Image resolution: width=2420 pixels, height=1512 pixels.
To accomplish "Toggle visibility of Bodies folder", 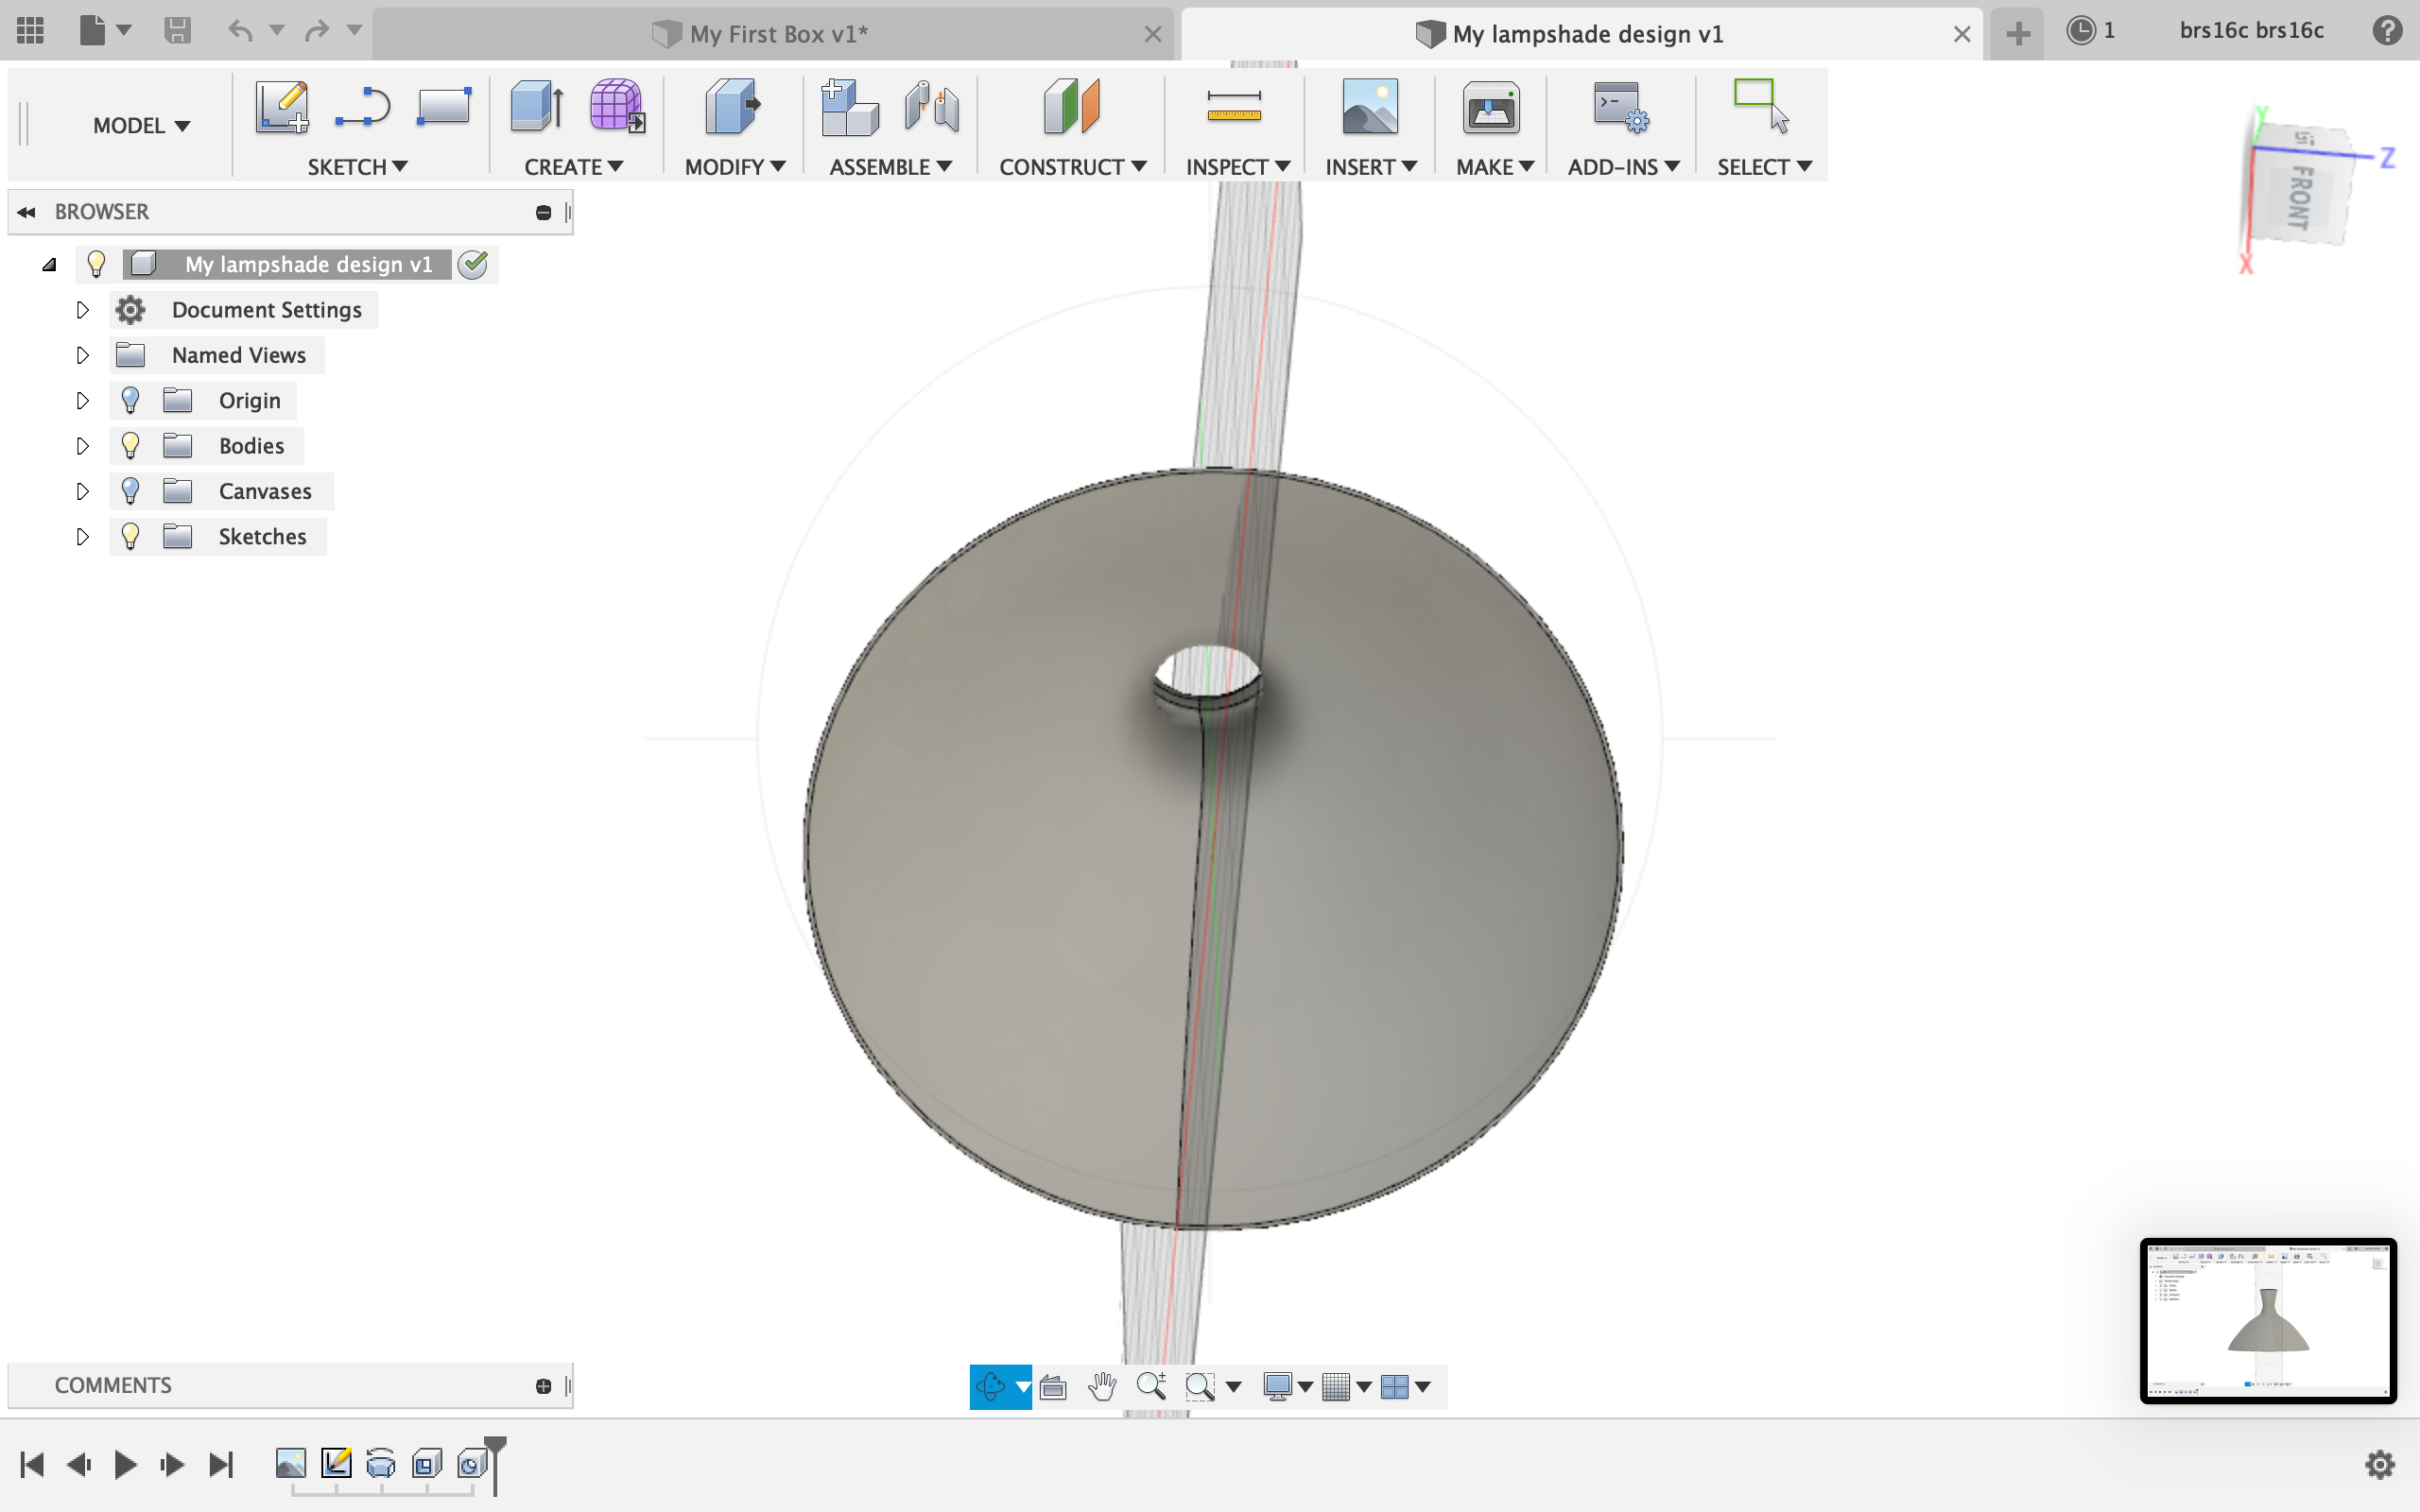I will click(130, 446).
